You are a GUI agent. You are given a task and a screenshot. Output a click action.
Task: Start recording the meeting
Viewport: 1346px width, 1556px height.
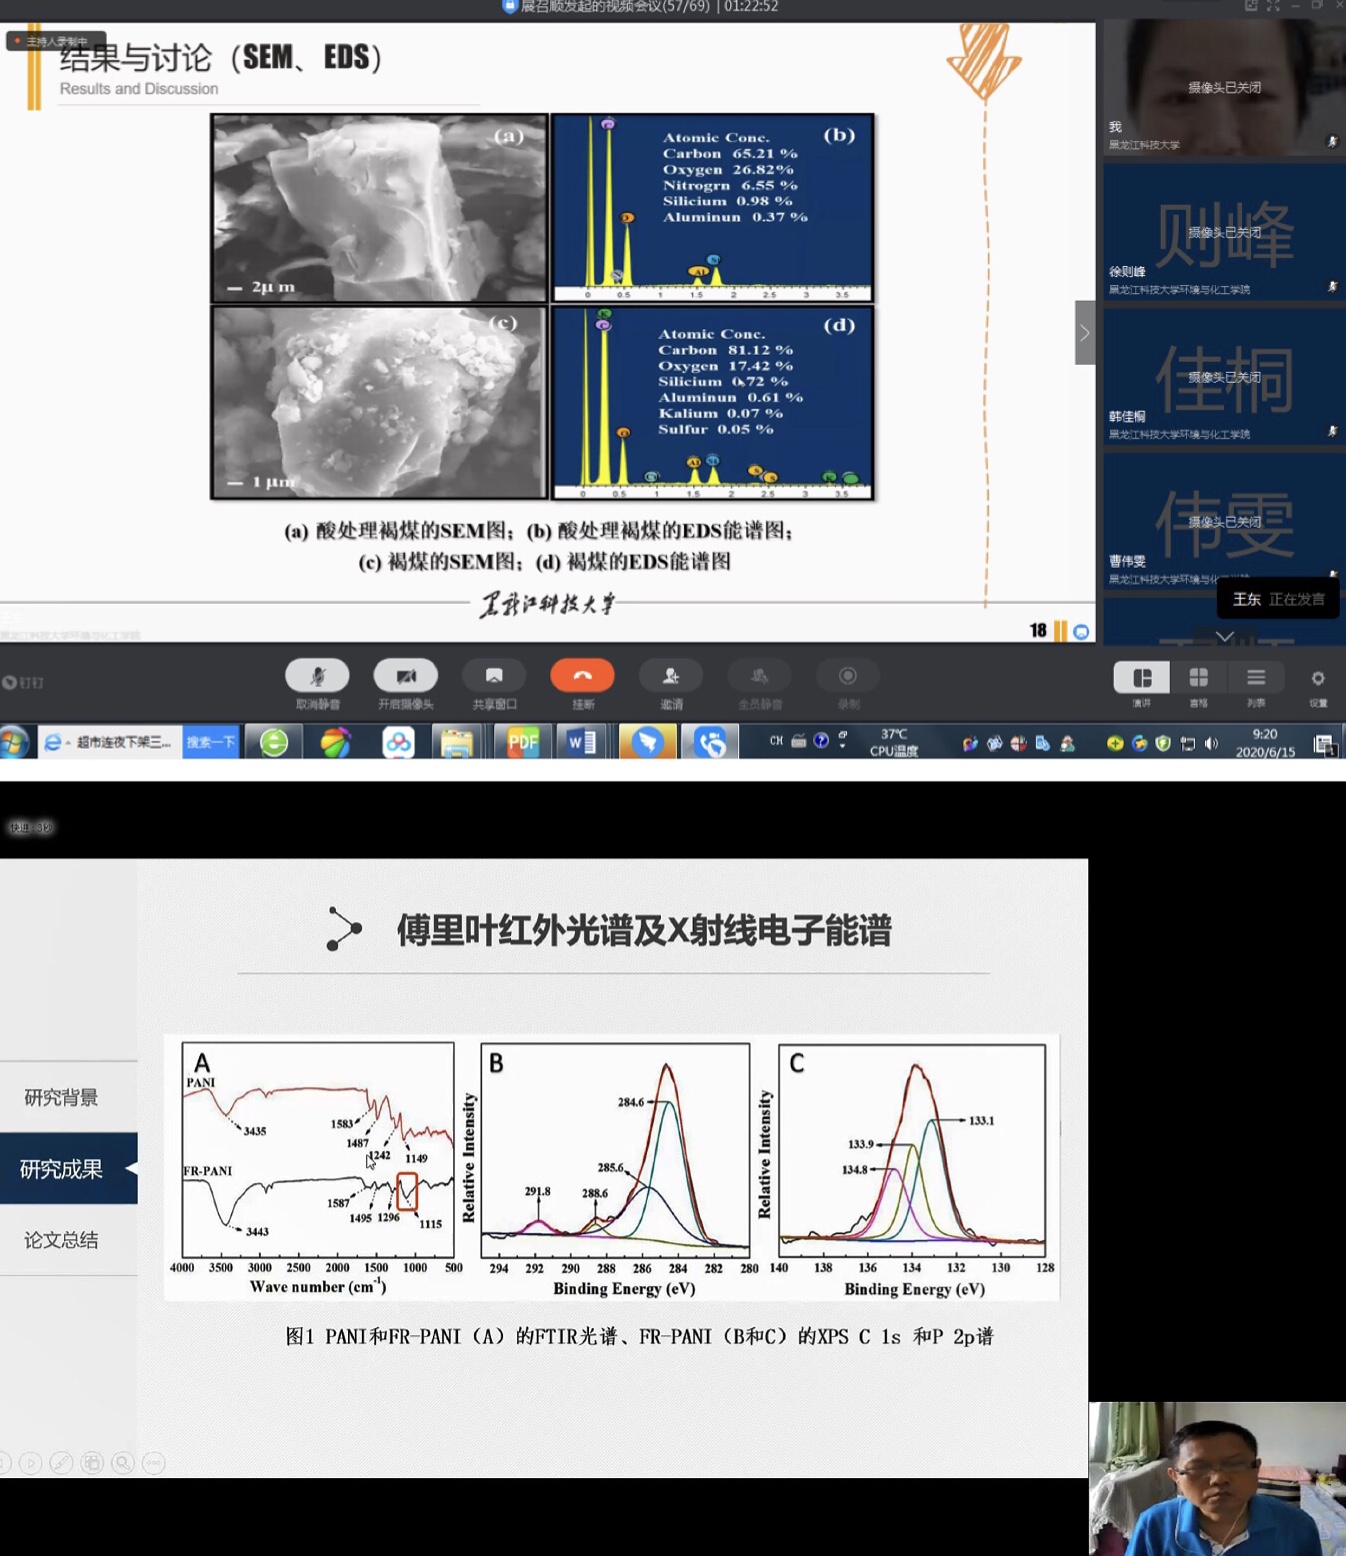[847, 677]
